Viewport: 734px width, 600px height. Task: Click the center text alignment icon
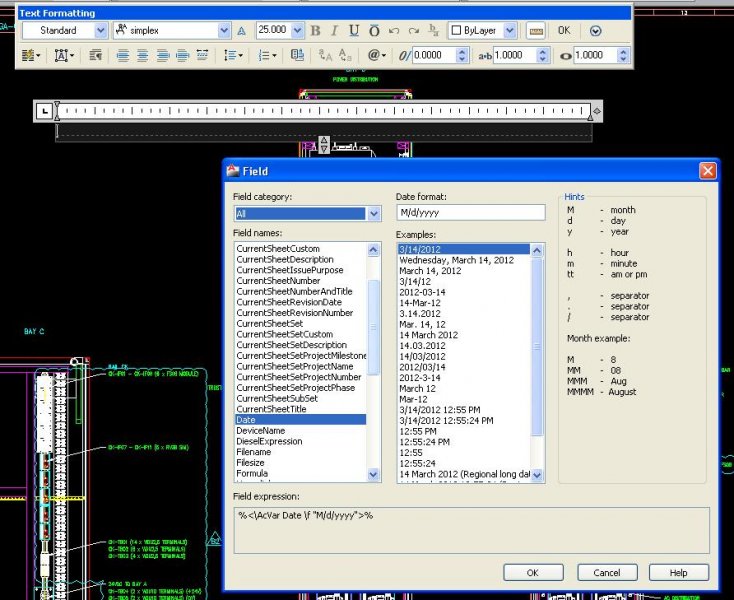pos(141,56)
